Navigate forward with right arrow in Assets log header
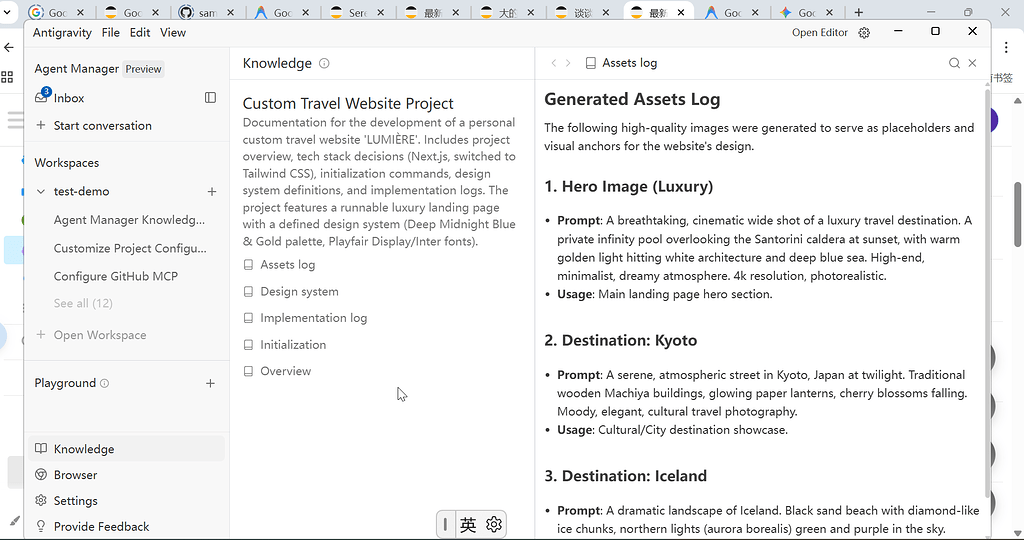This screenshot has width=1024, height=540. tap(568, 63)
